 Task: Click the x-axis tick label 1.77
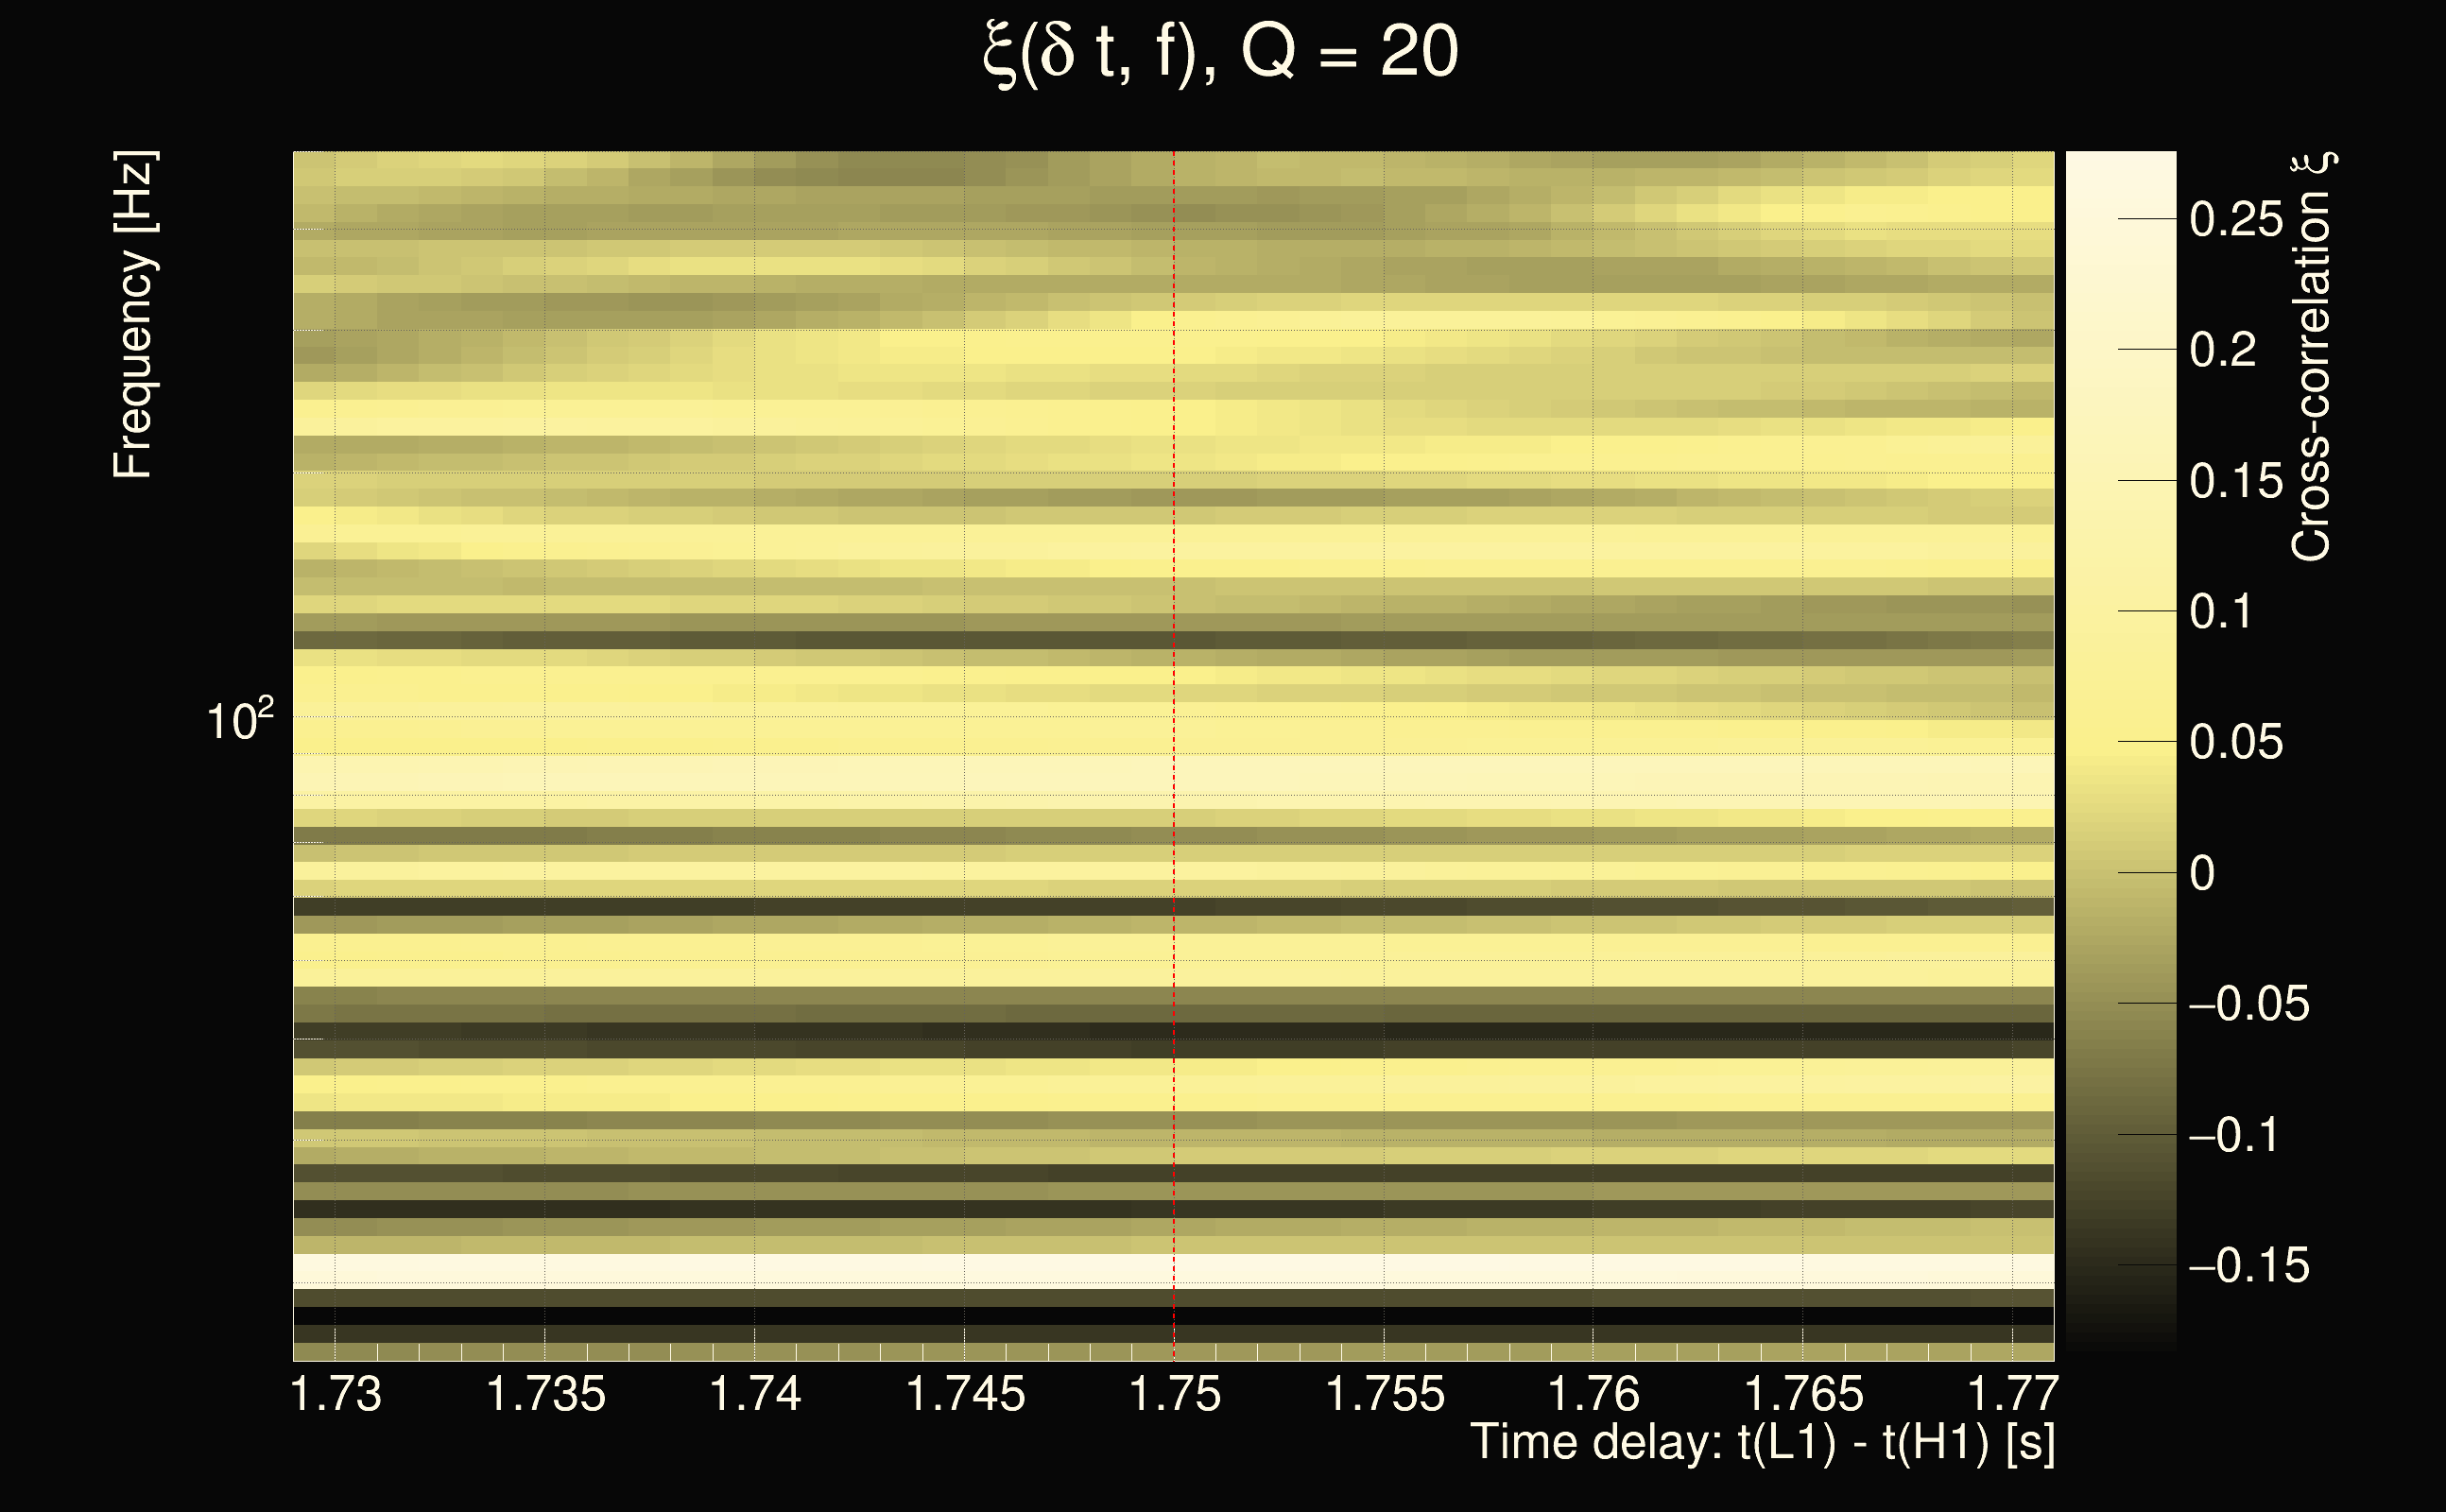pyautogui.click(x=2012, y=1394)
